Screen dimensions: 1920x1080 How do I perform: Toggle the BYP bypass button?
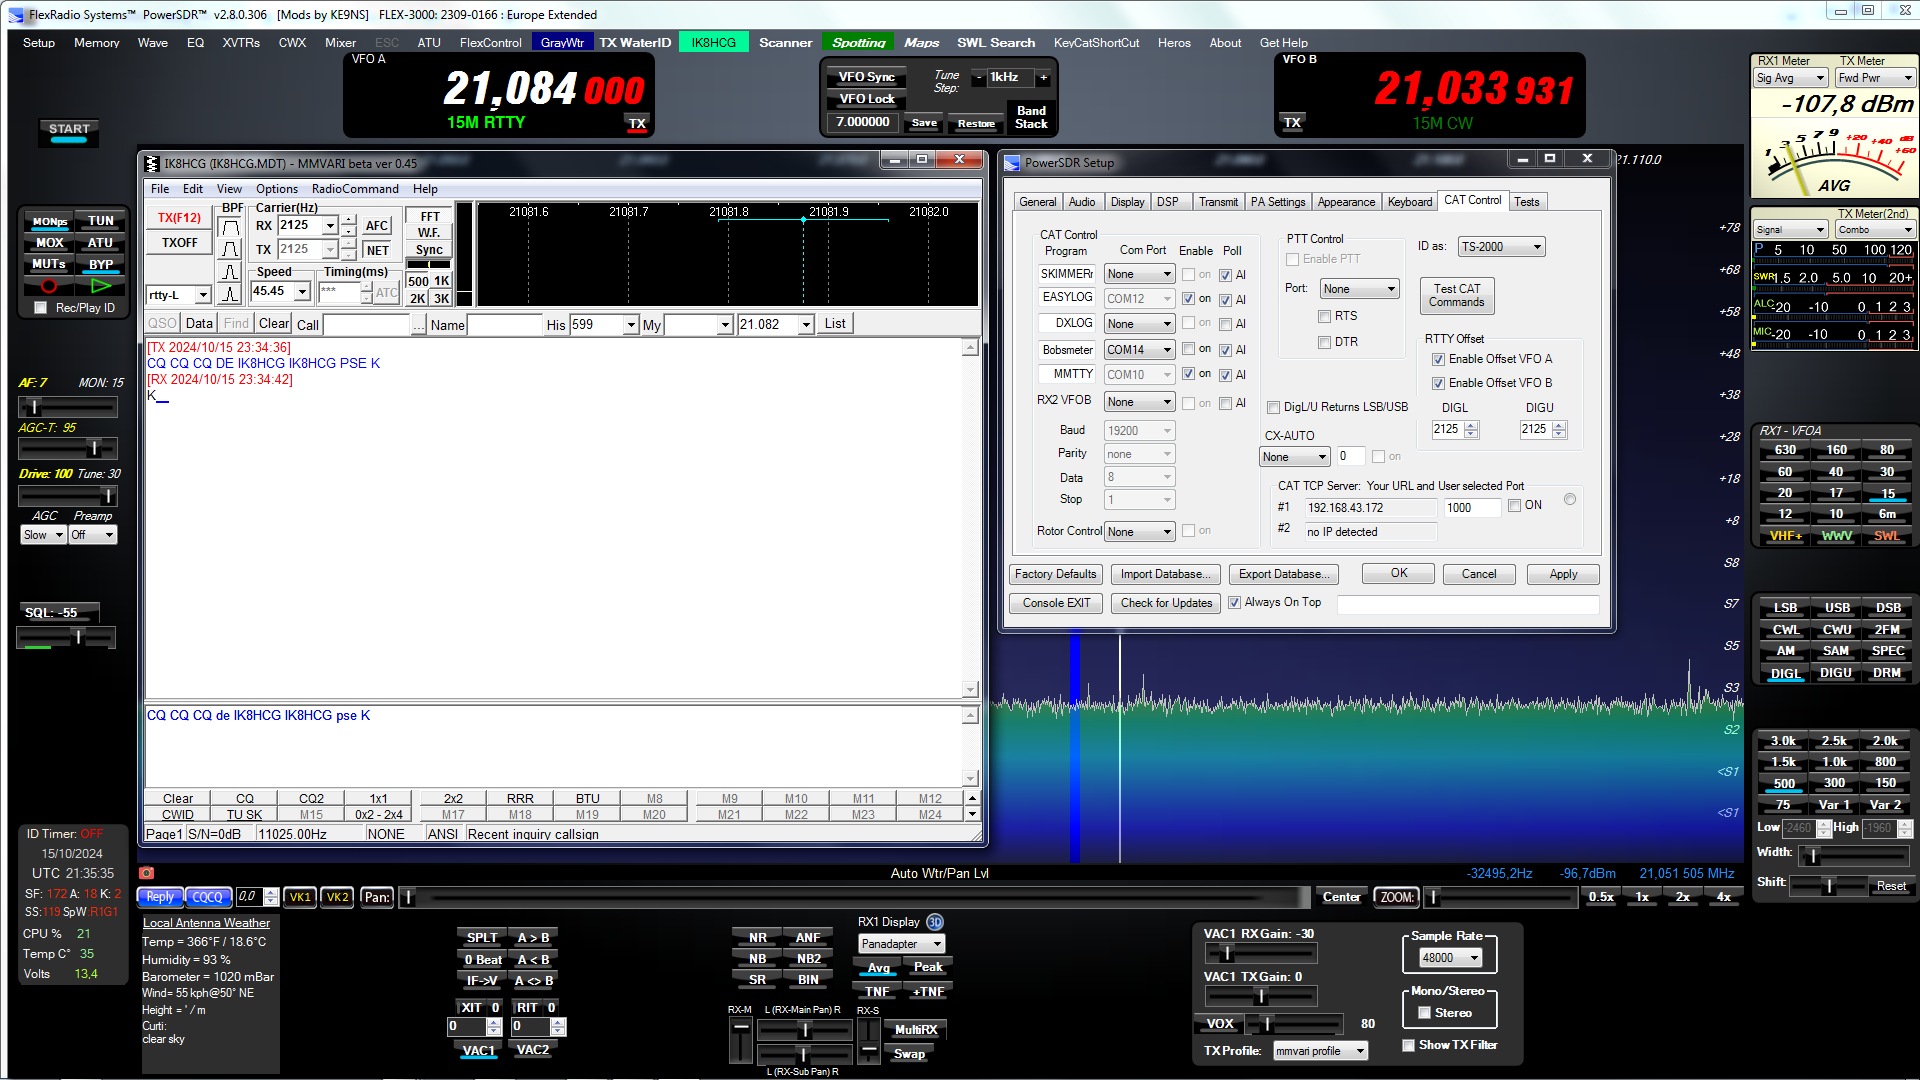pos(101,265)
